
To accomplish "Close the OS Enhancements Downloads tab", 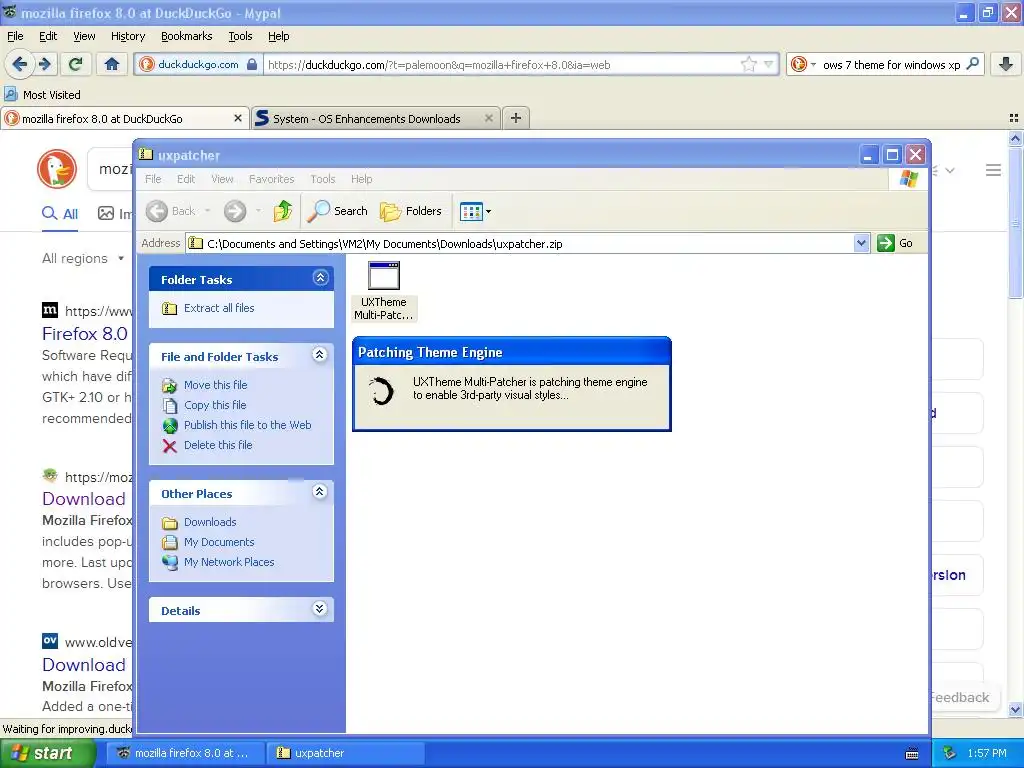I will click(x=488, y=118).
